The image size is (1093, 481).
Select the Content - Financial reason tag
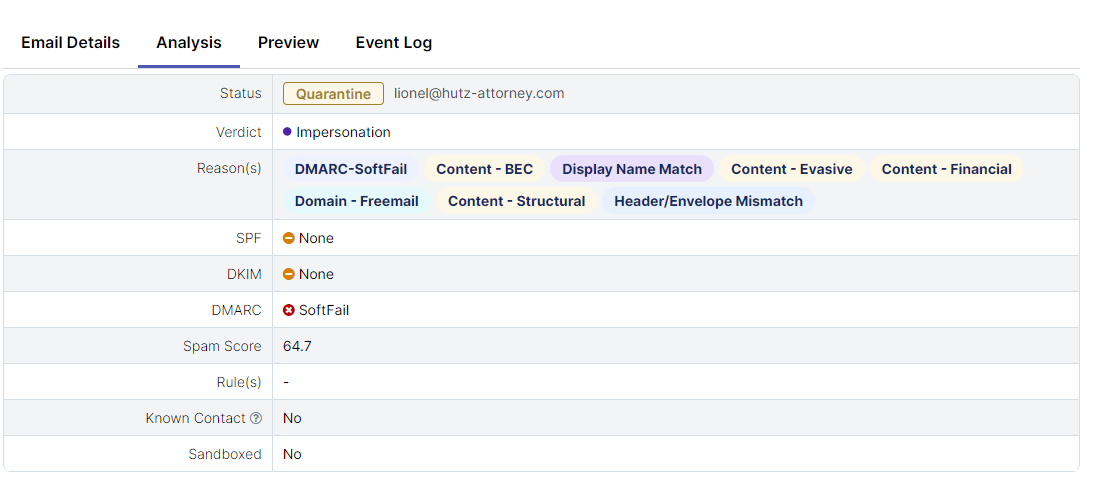tap(946, 169)
